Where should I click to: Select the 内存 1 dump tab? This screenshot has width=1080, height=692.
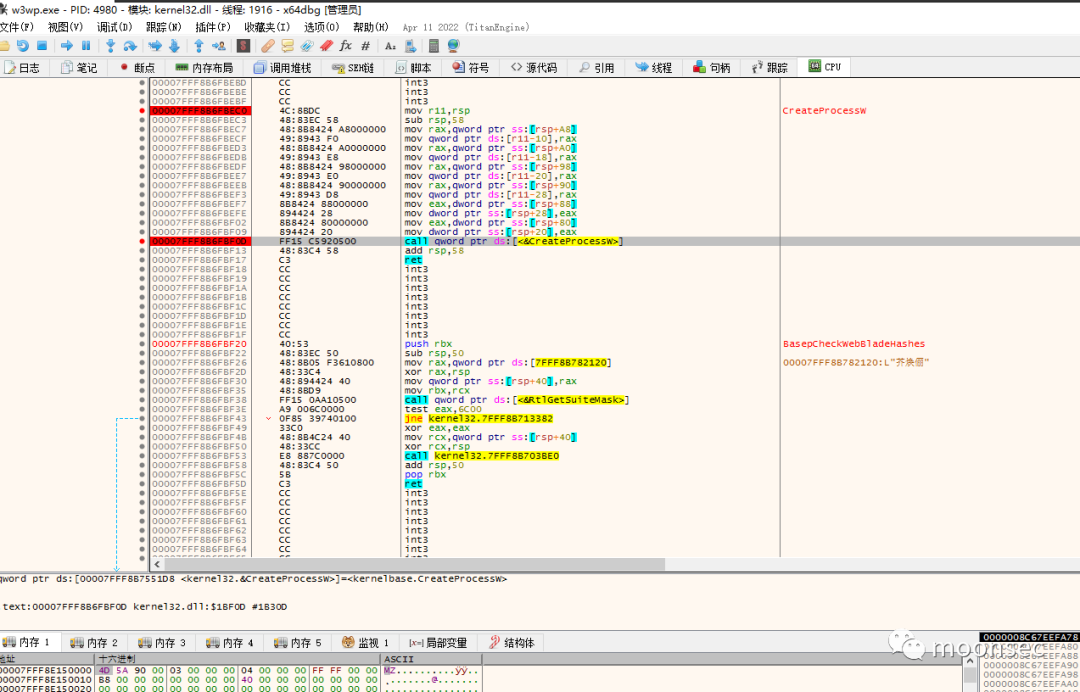27,642
